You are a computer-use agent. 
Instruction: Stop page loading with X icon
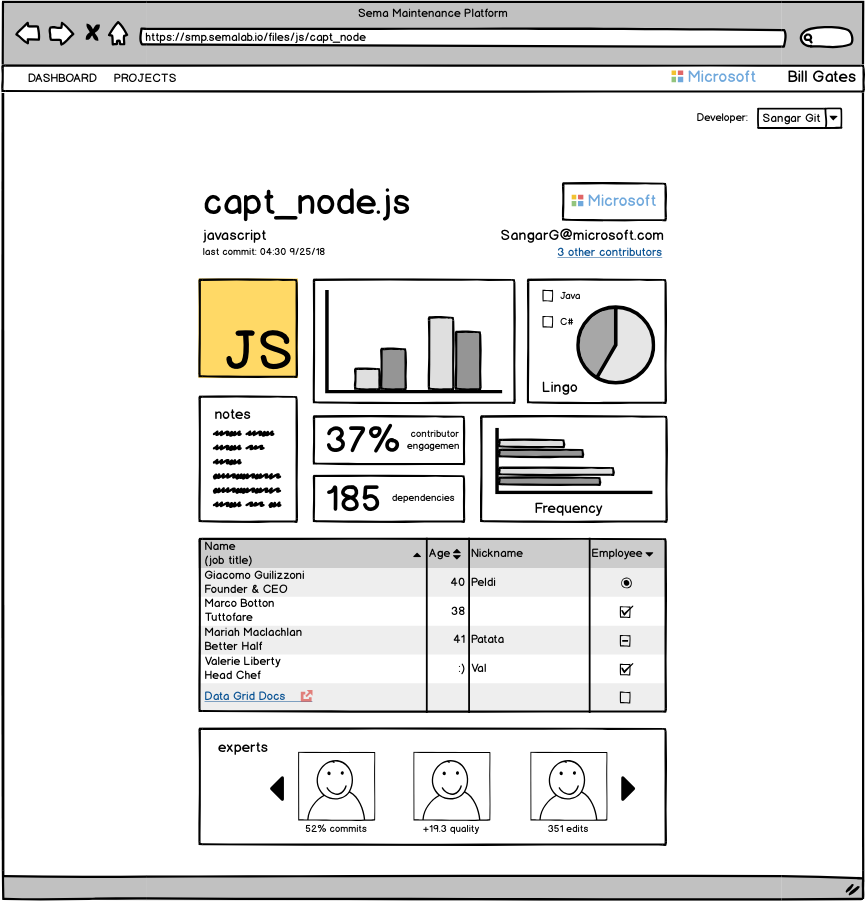(x=92, y=32)
